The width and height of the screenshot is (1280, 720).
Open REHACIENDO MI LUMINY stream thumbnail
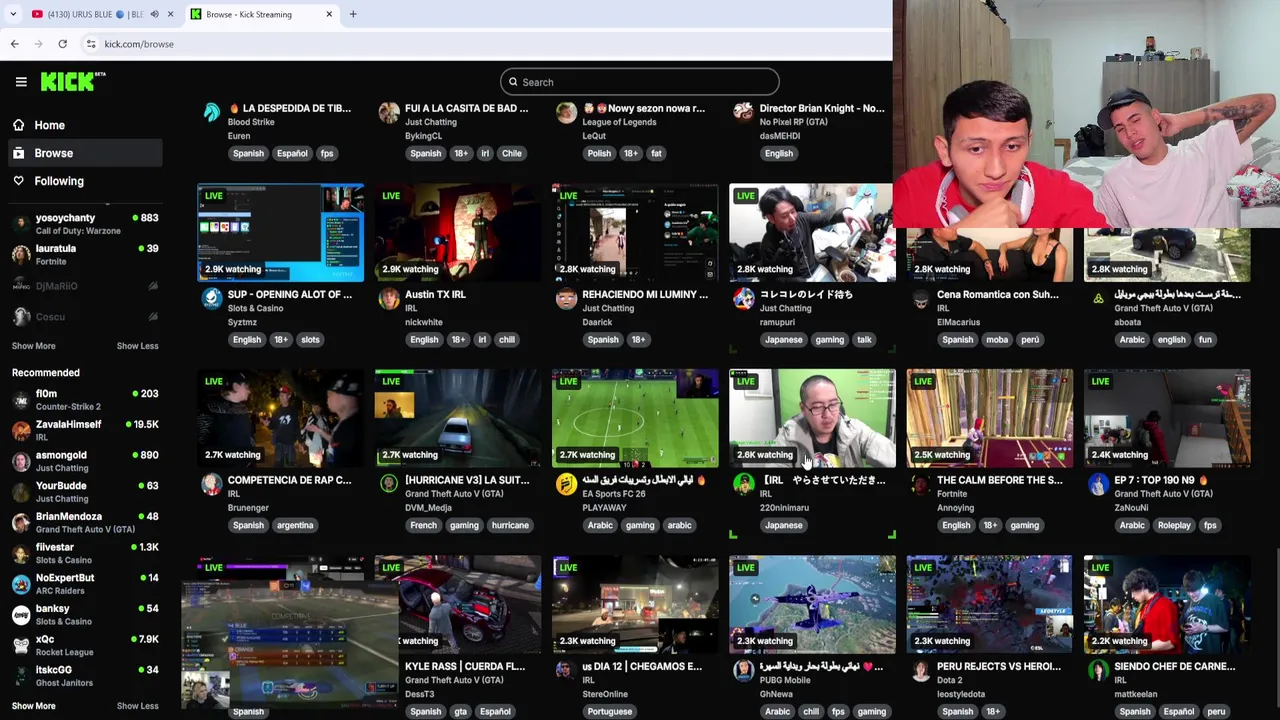635,231
